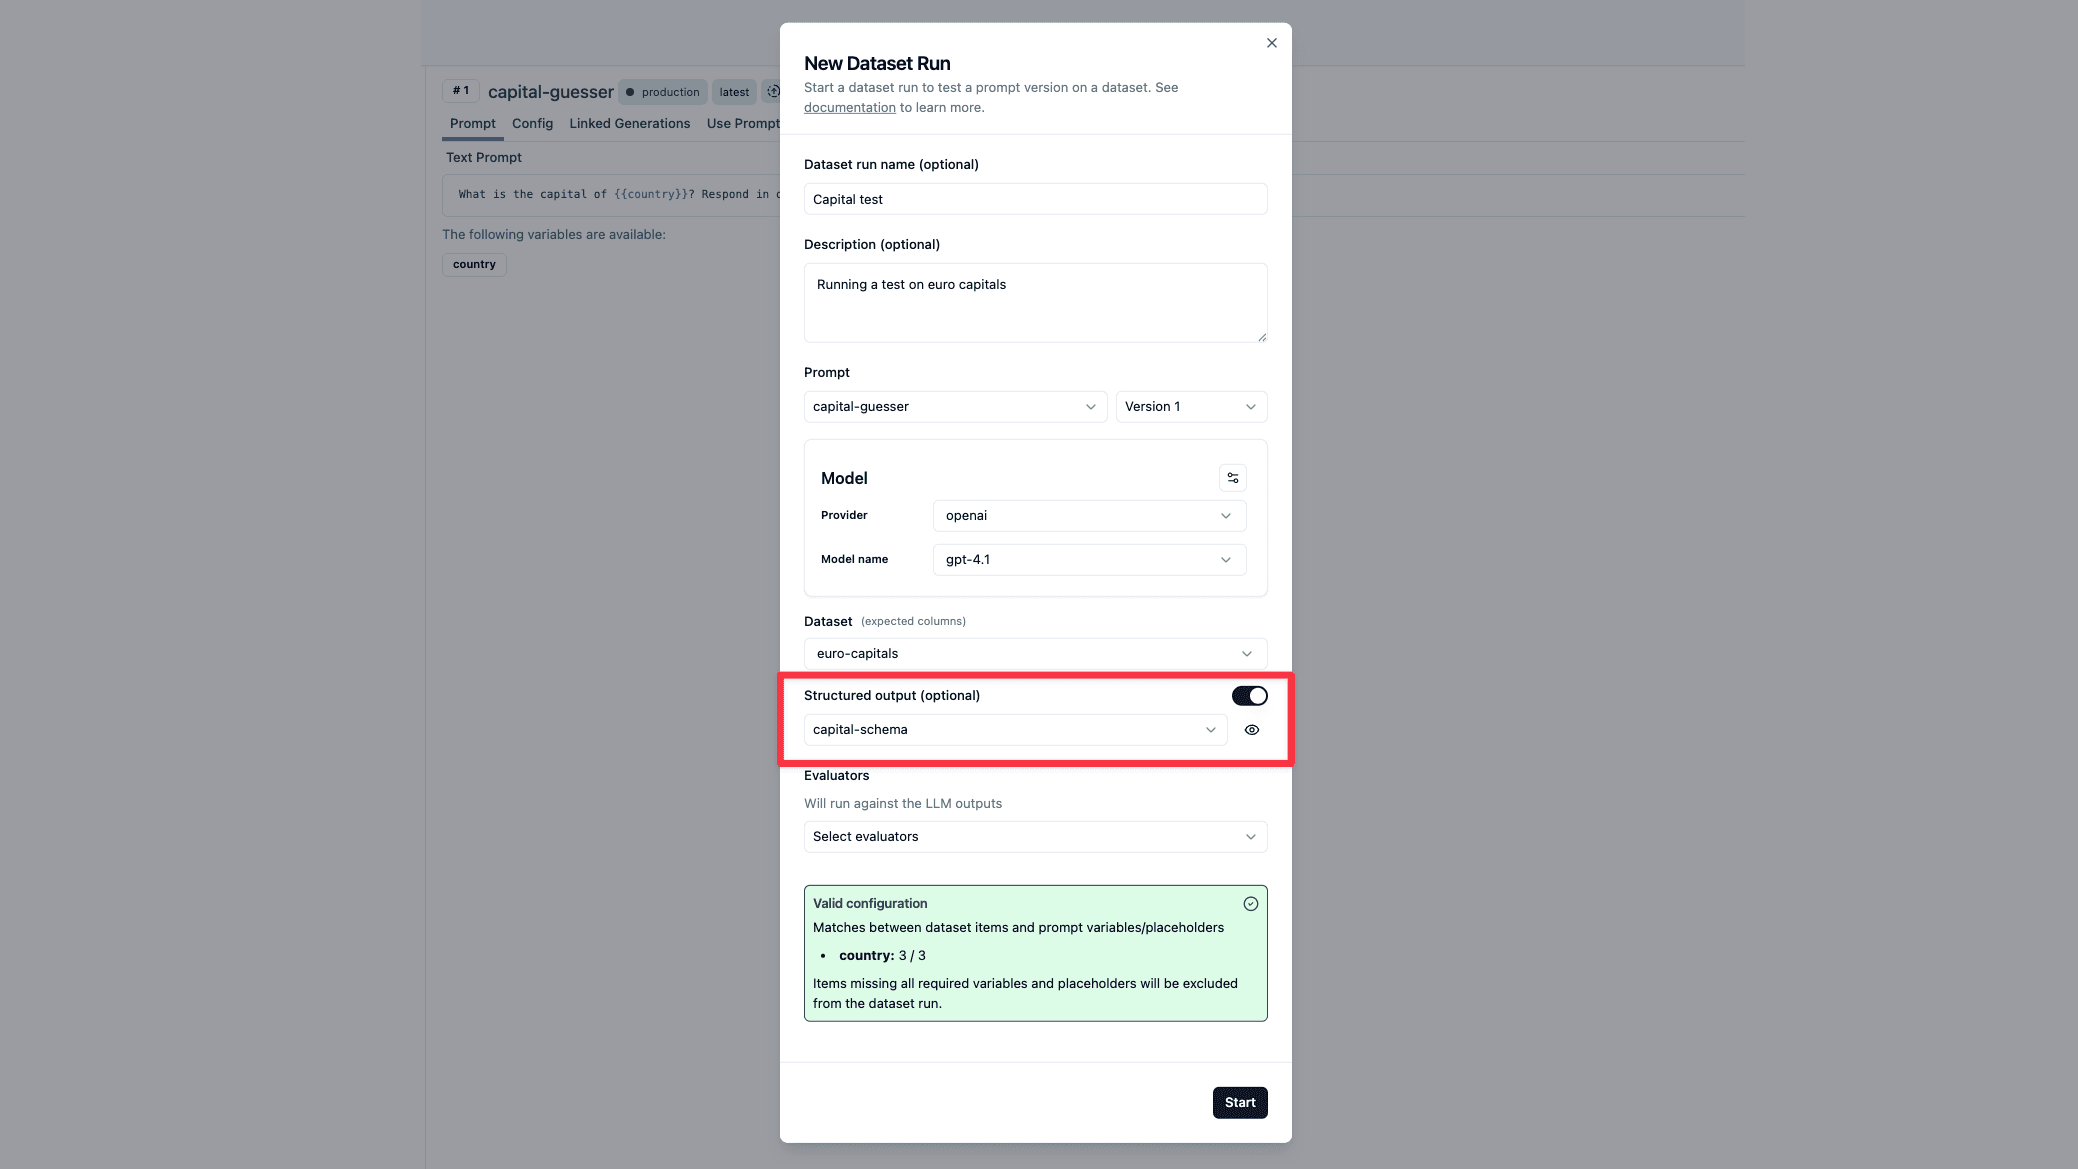Preview capital-schema using the eye icon

1251,729
